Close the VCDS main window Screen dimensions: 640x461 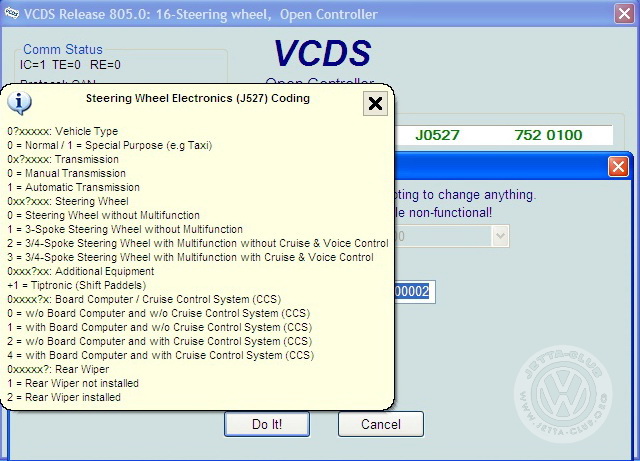[624, 13]
